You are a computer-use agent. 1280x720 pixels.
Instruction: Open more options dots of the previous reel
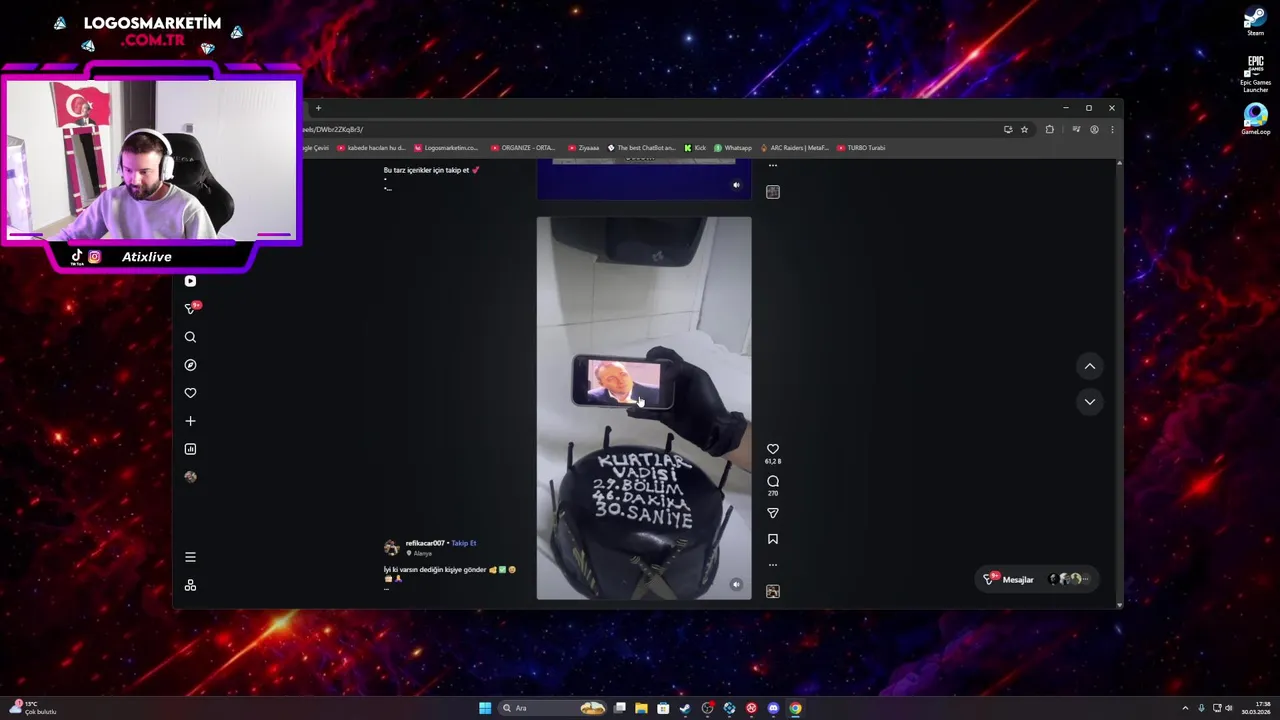coord(772,166)
